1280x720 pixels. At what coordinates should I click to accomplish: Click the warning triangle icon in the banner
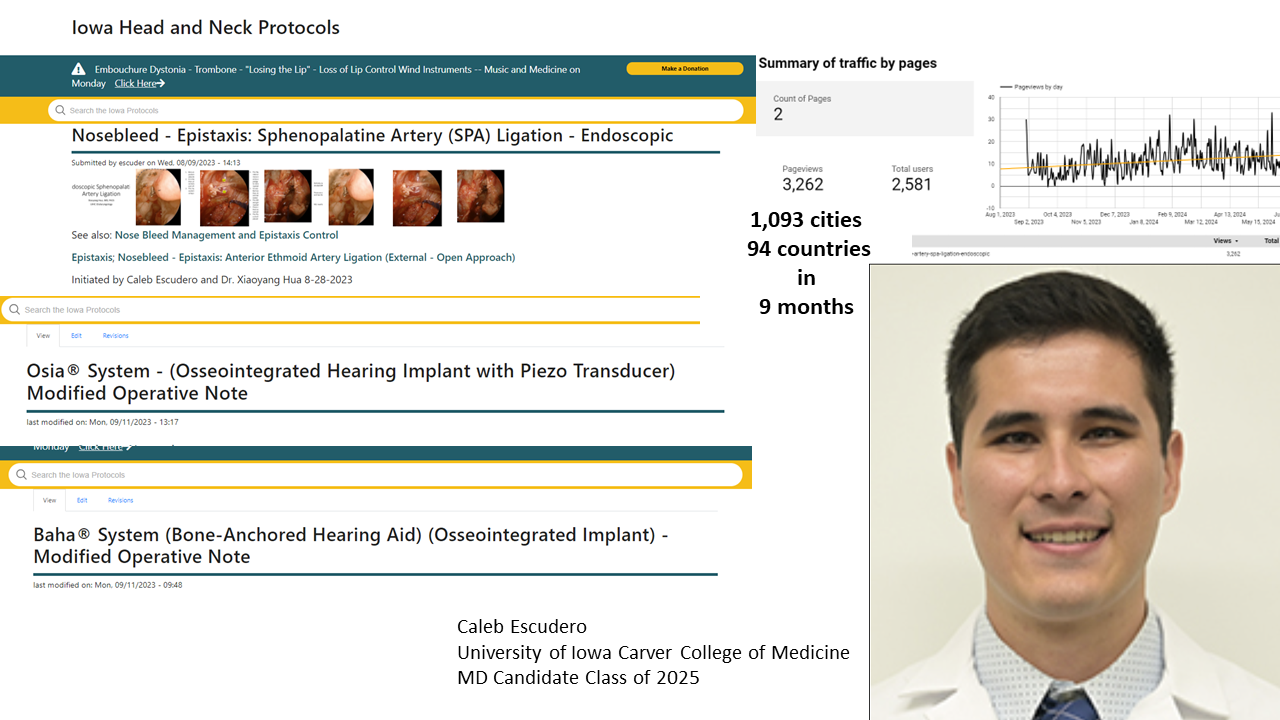point(78,69)
